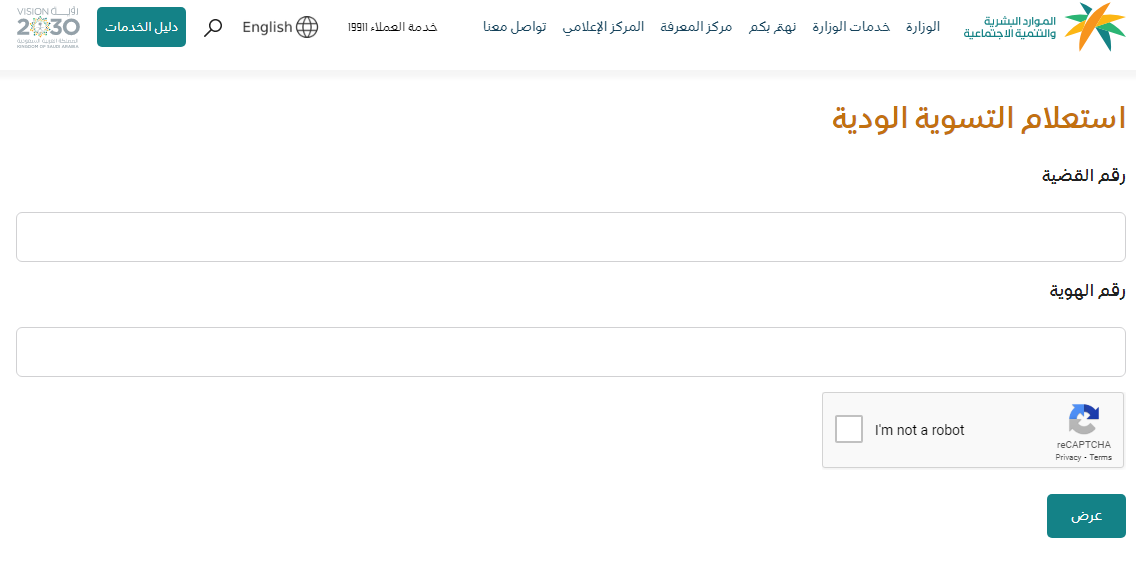Click the Vision 2030 logo
This screenshot has height=561, width=1136.
tap(48, 27)
